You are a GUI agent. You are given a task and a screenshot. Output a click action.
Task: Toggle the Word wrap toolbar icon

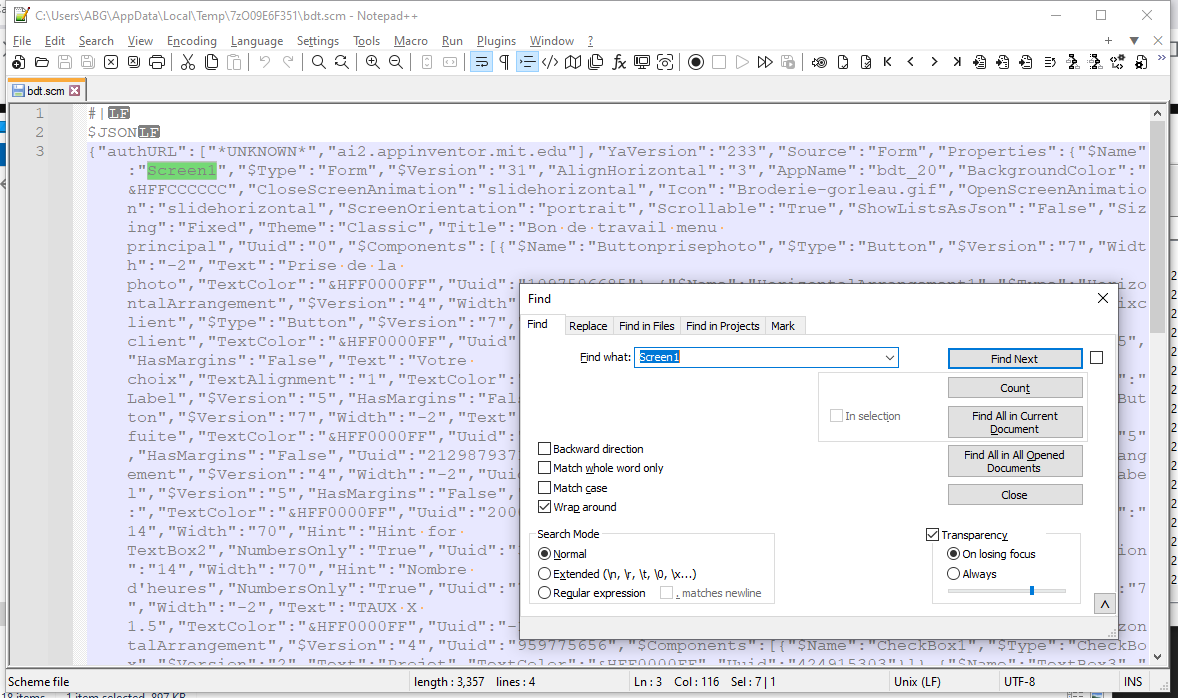[x=481, y=62]
